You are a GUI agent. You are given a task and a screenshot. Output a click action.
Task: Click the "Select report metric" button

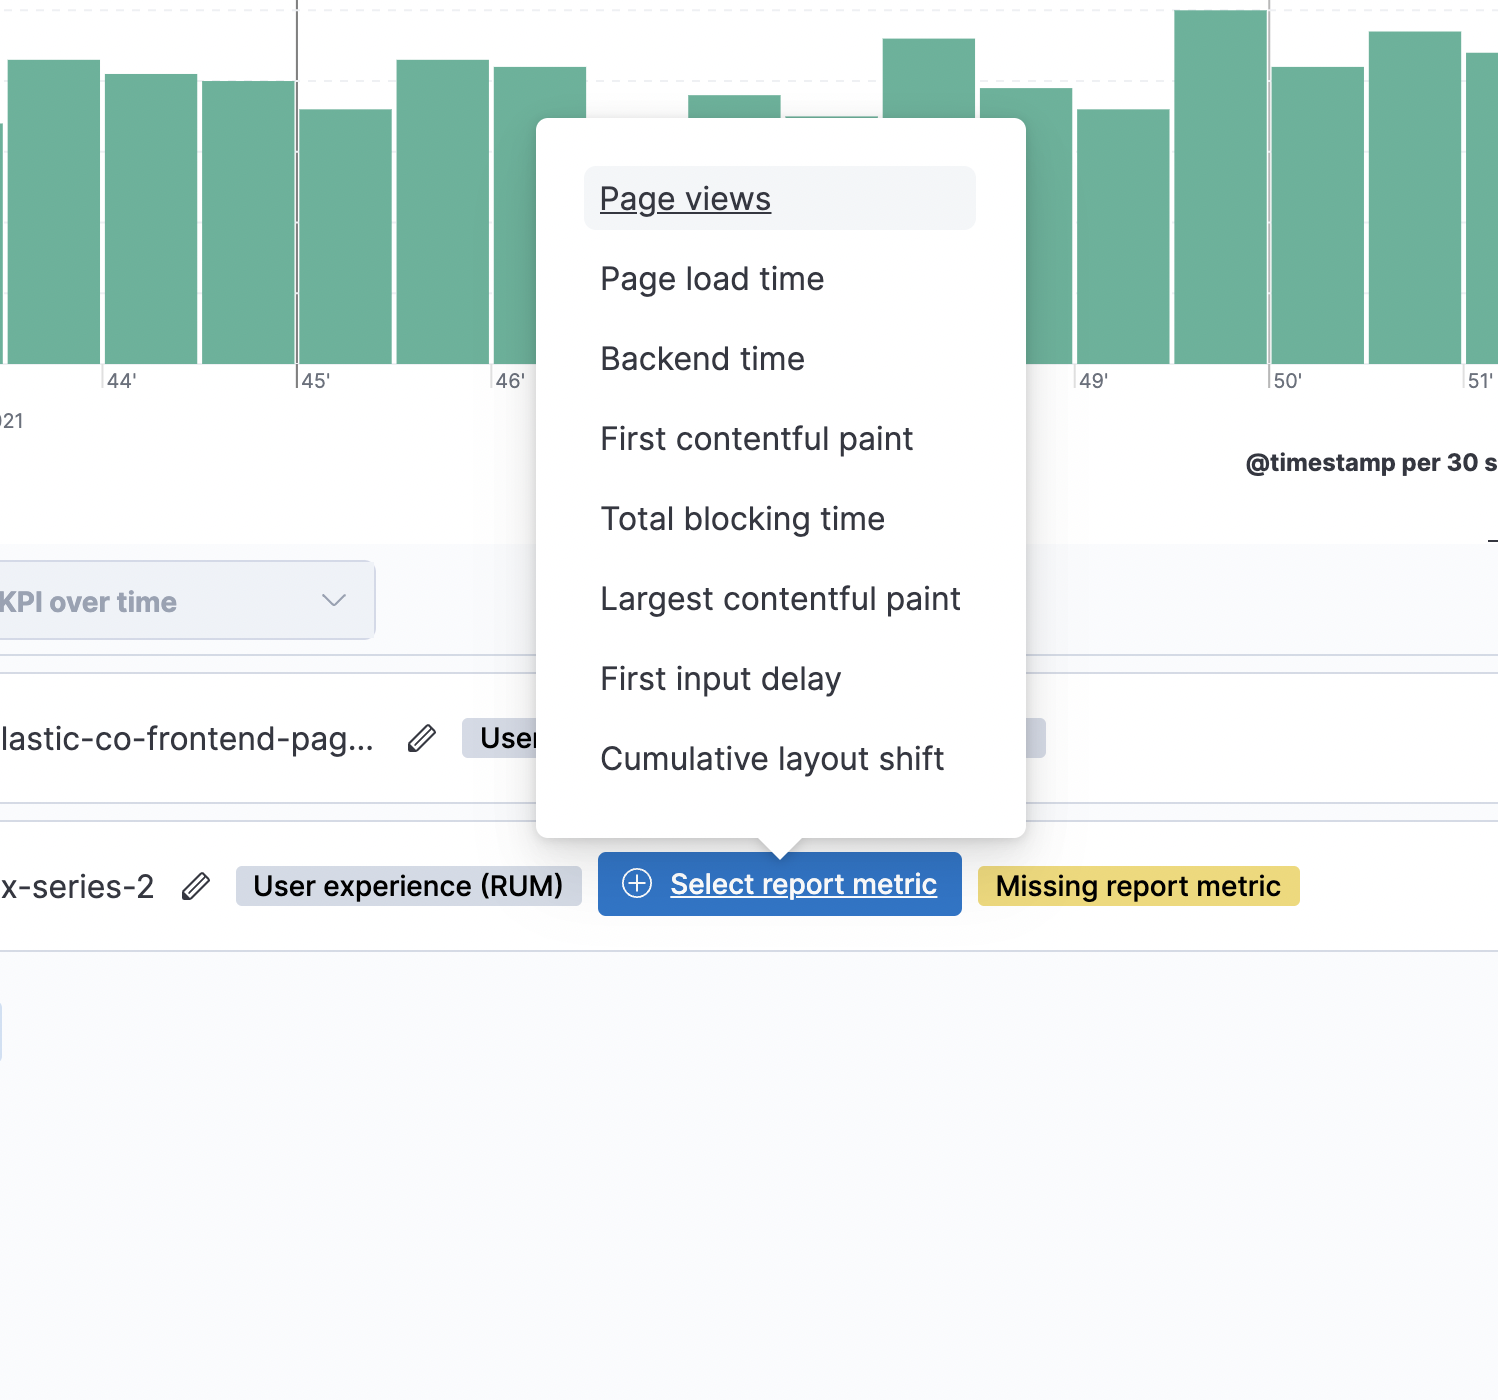coord(804,884)
